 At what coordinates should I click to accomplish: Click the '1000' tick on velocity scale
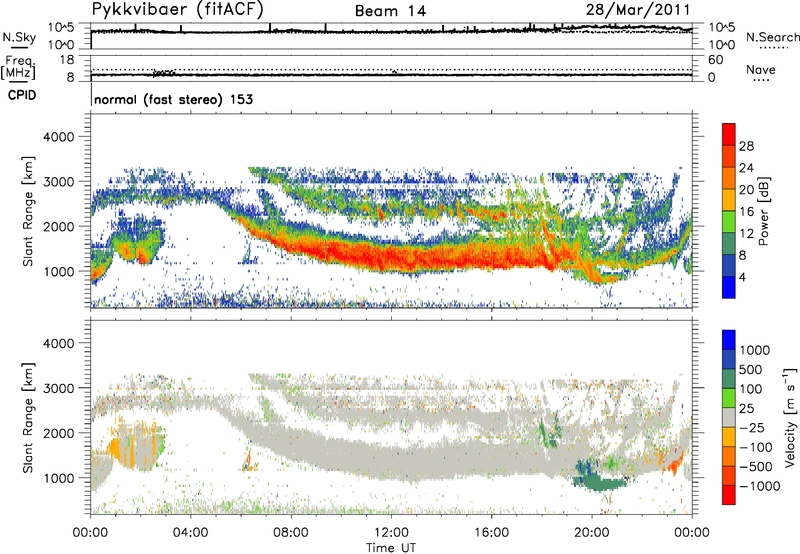pyautogui.click(x=755, y=350)
